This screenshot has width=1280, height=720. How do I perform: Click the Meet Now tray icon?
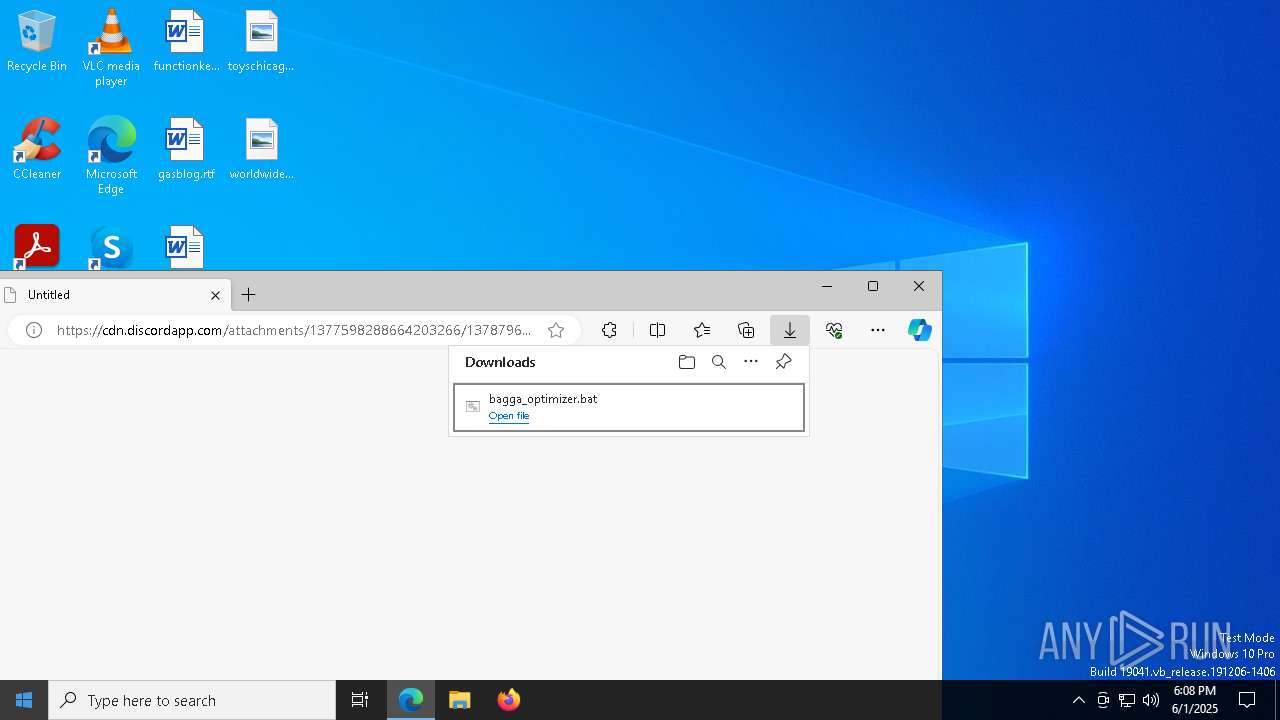coord(1103,700)
